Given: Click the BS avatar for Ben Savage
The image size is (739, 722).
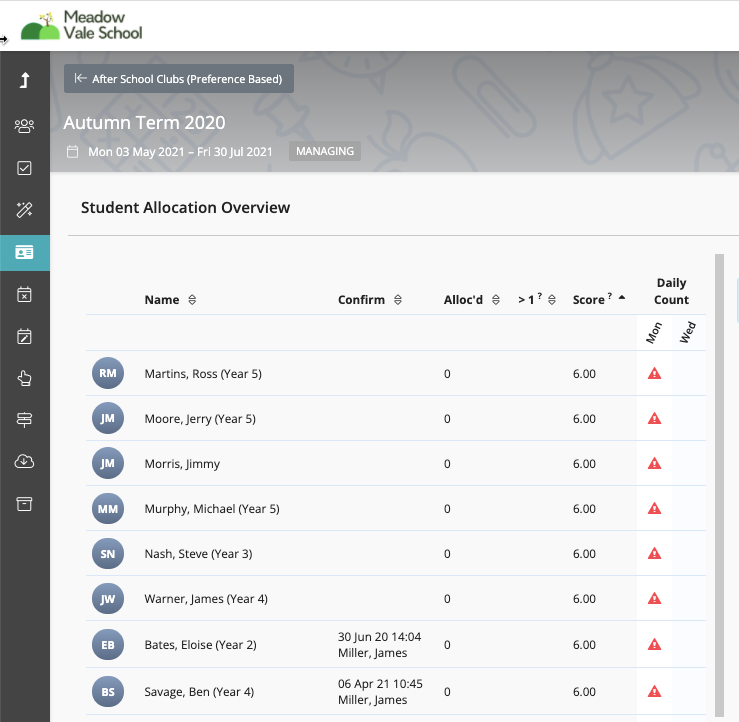Looking at the screenshot, I should pos(108,691).
